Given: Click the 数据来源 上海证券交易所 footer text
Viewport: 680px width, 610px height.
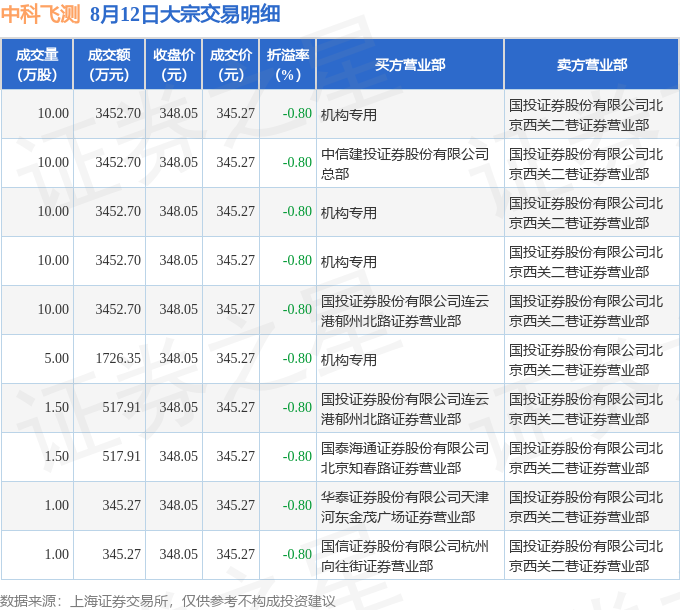Looking at the screenshot, I should tap(167, 601).
